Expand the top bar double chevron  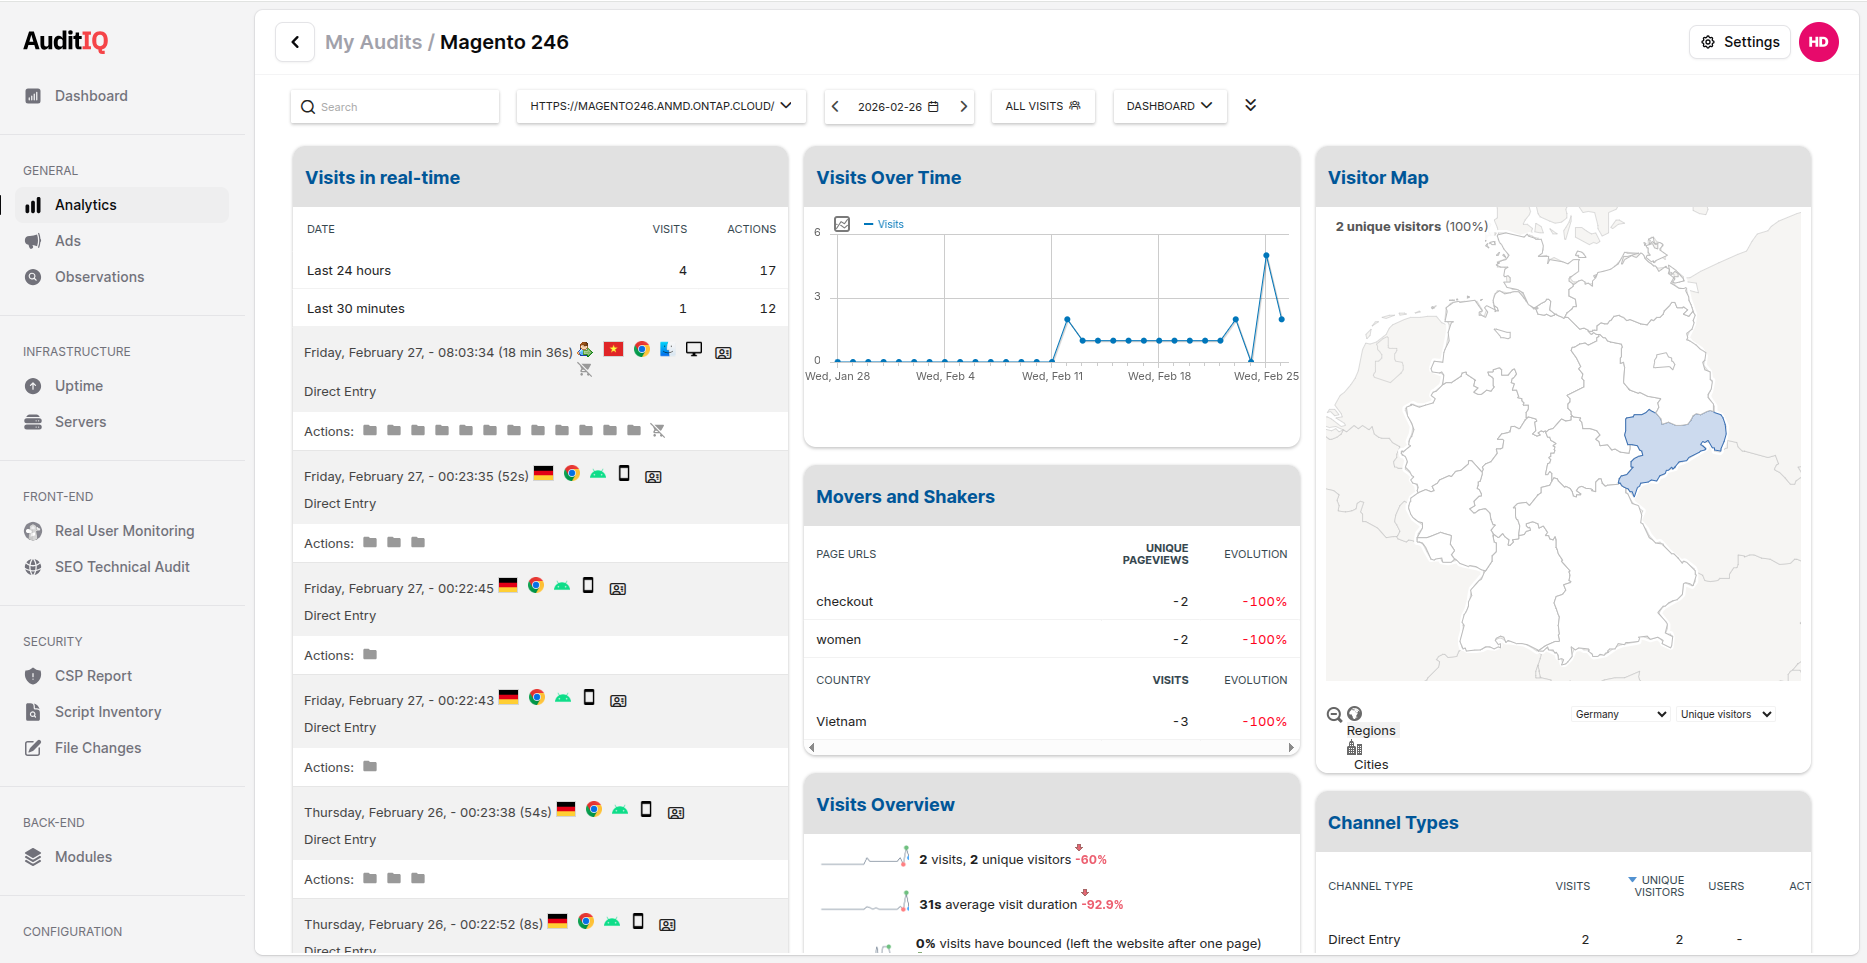click(x=1250, y=105)
